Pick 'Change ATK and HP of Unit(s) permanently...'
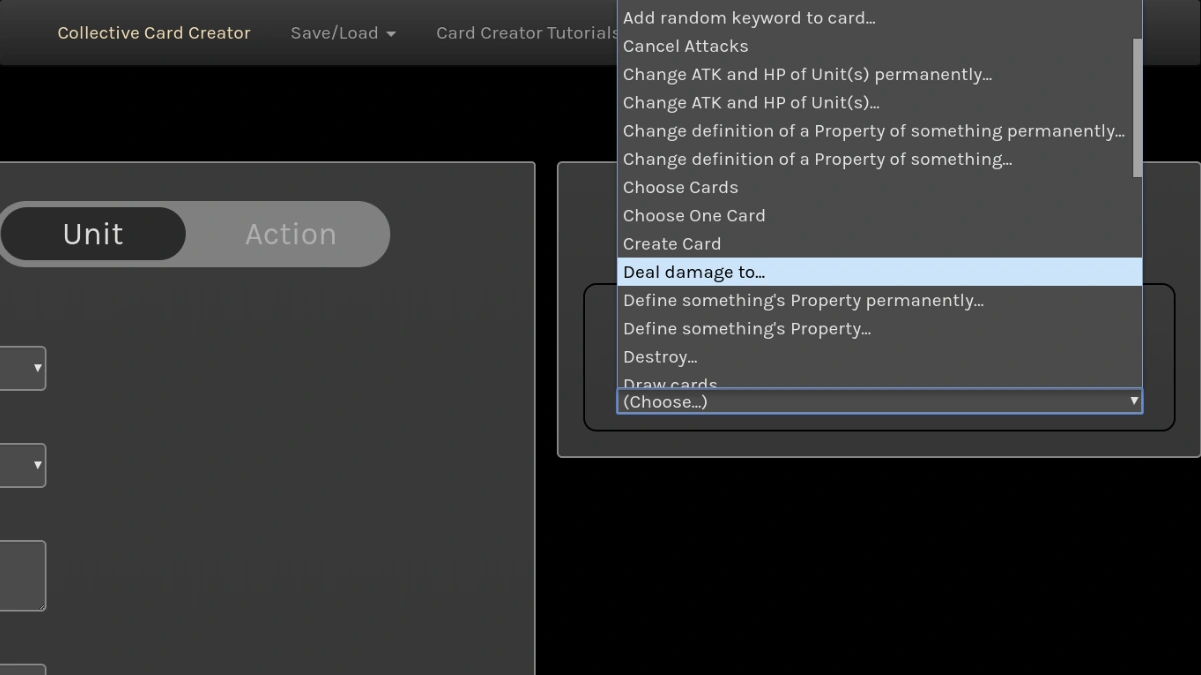This screenshot has height=675, width=1201. click(807, 74)
